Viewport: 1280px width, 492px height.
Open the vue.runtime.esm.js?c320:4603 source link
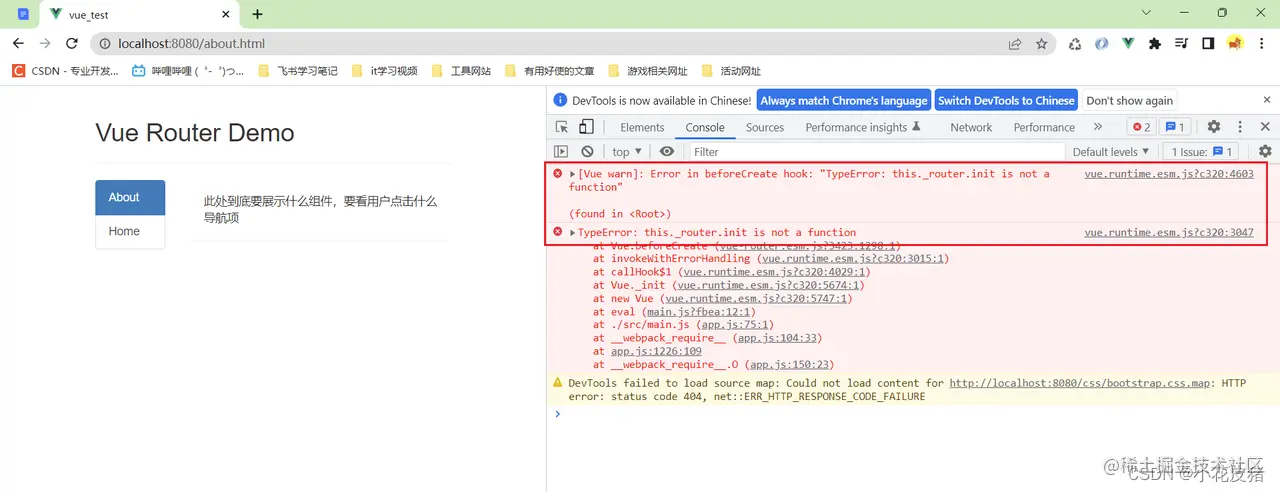pyautogui.click(x=1169, y=174)
